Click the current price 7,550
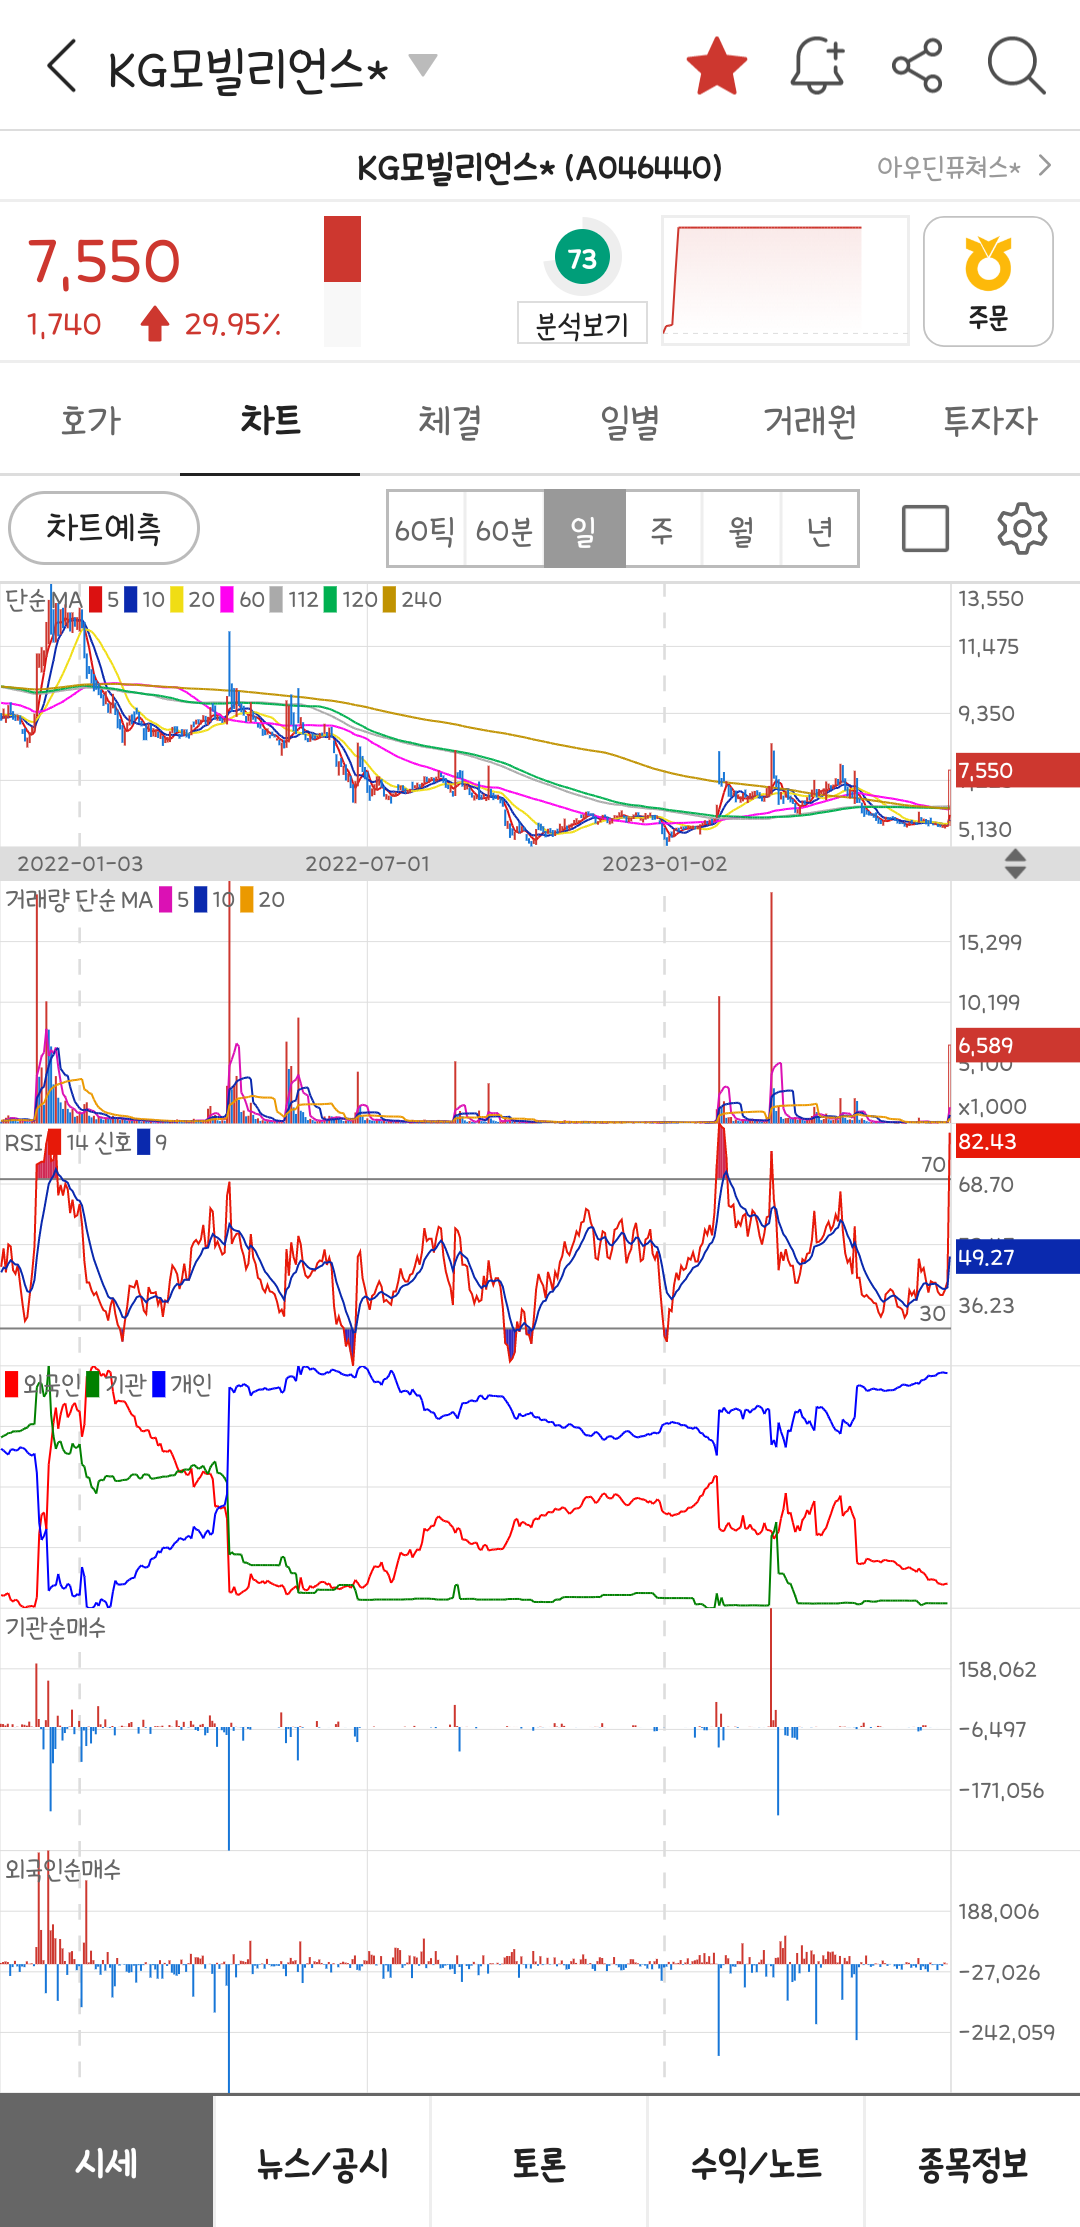Screen dimensions: 1080x2227 104,262
